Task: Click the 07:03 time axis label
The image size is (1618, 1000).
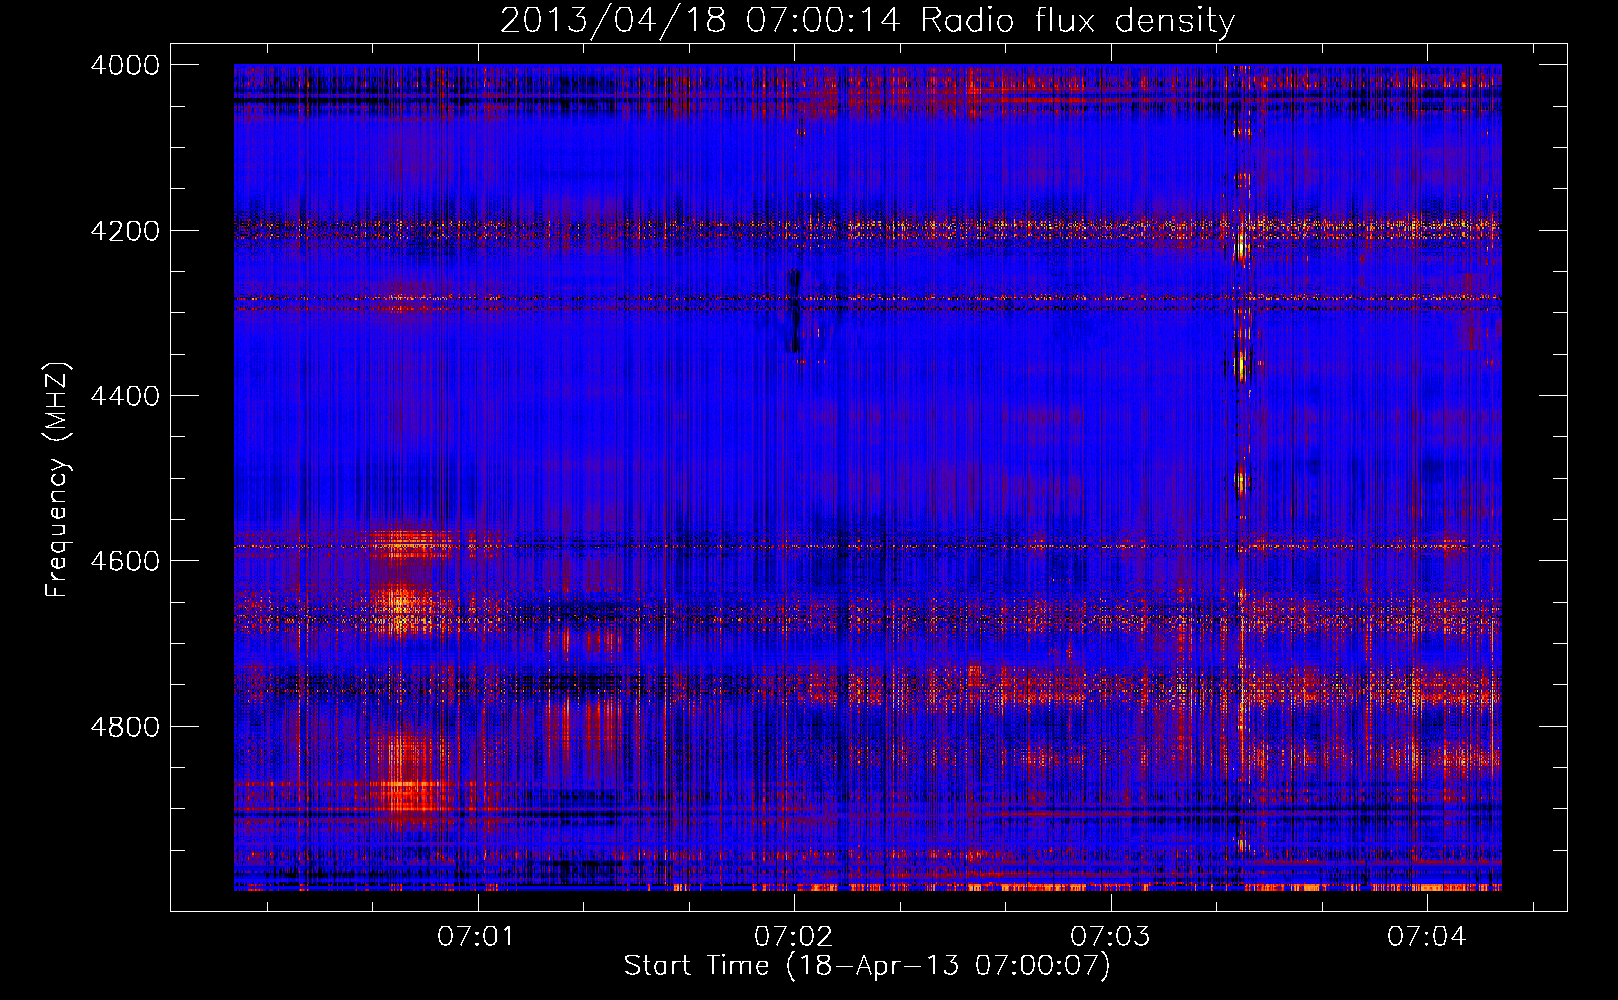Action: click(x=1110, y=937)
